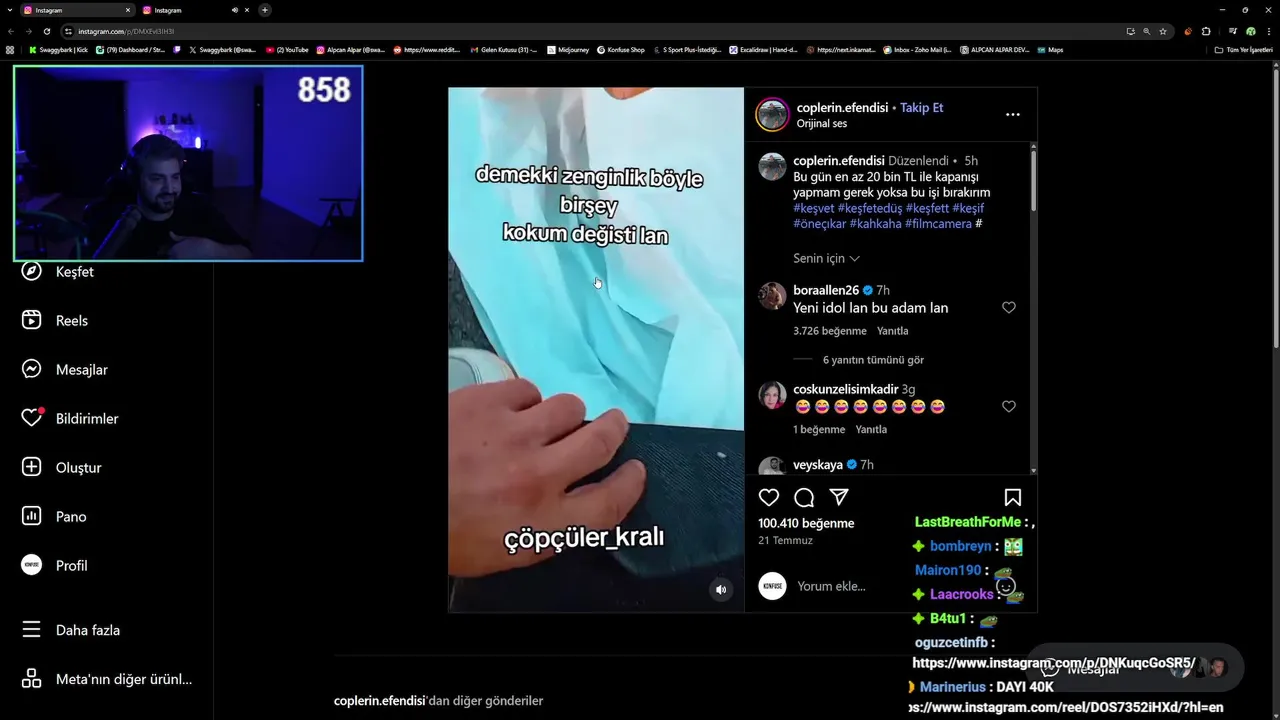Click boraallen26's avatar thumbnail

pos(772,296)
